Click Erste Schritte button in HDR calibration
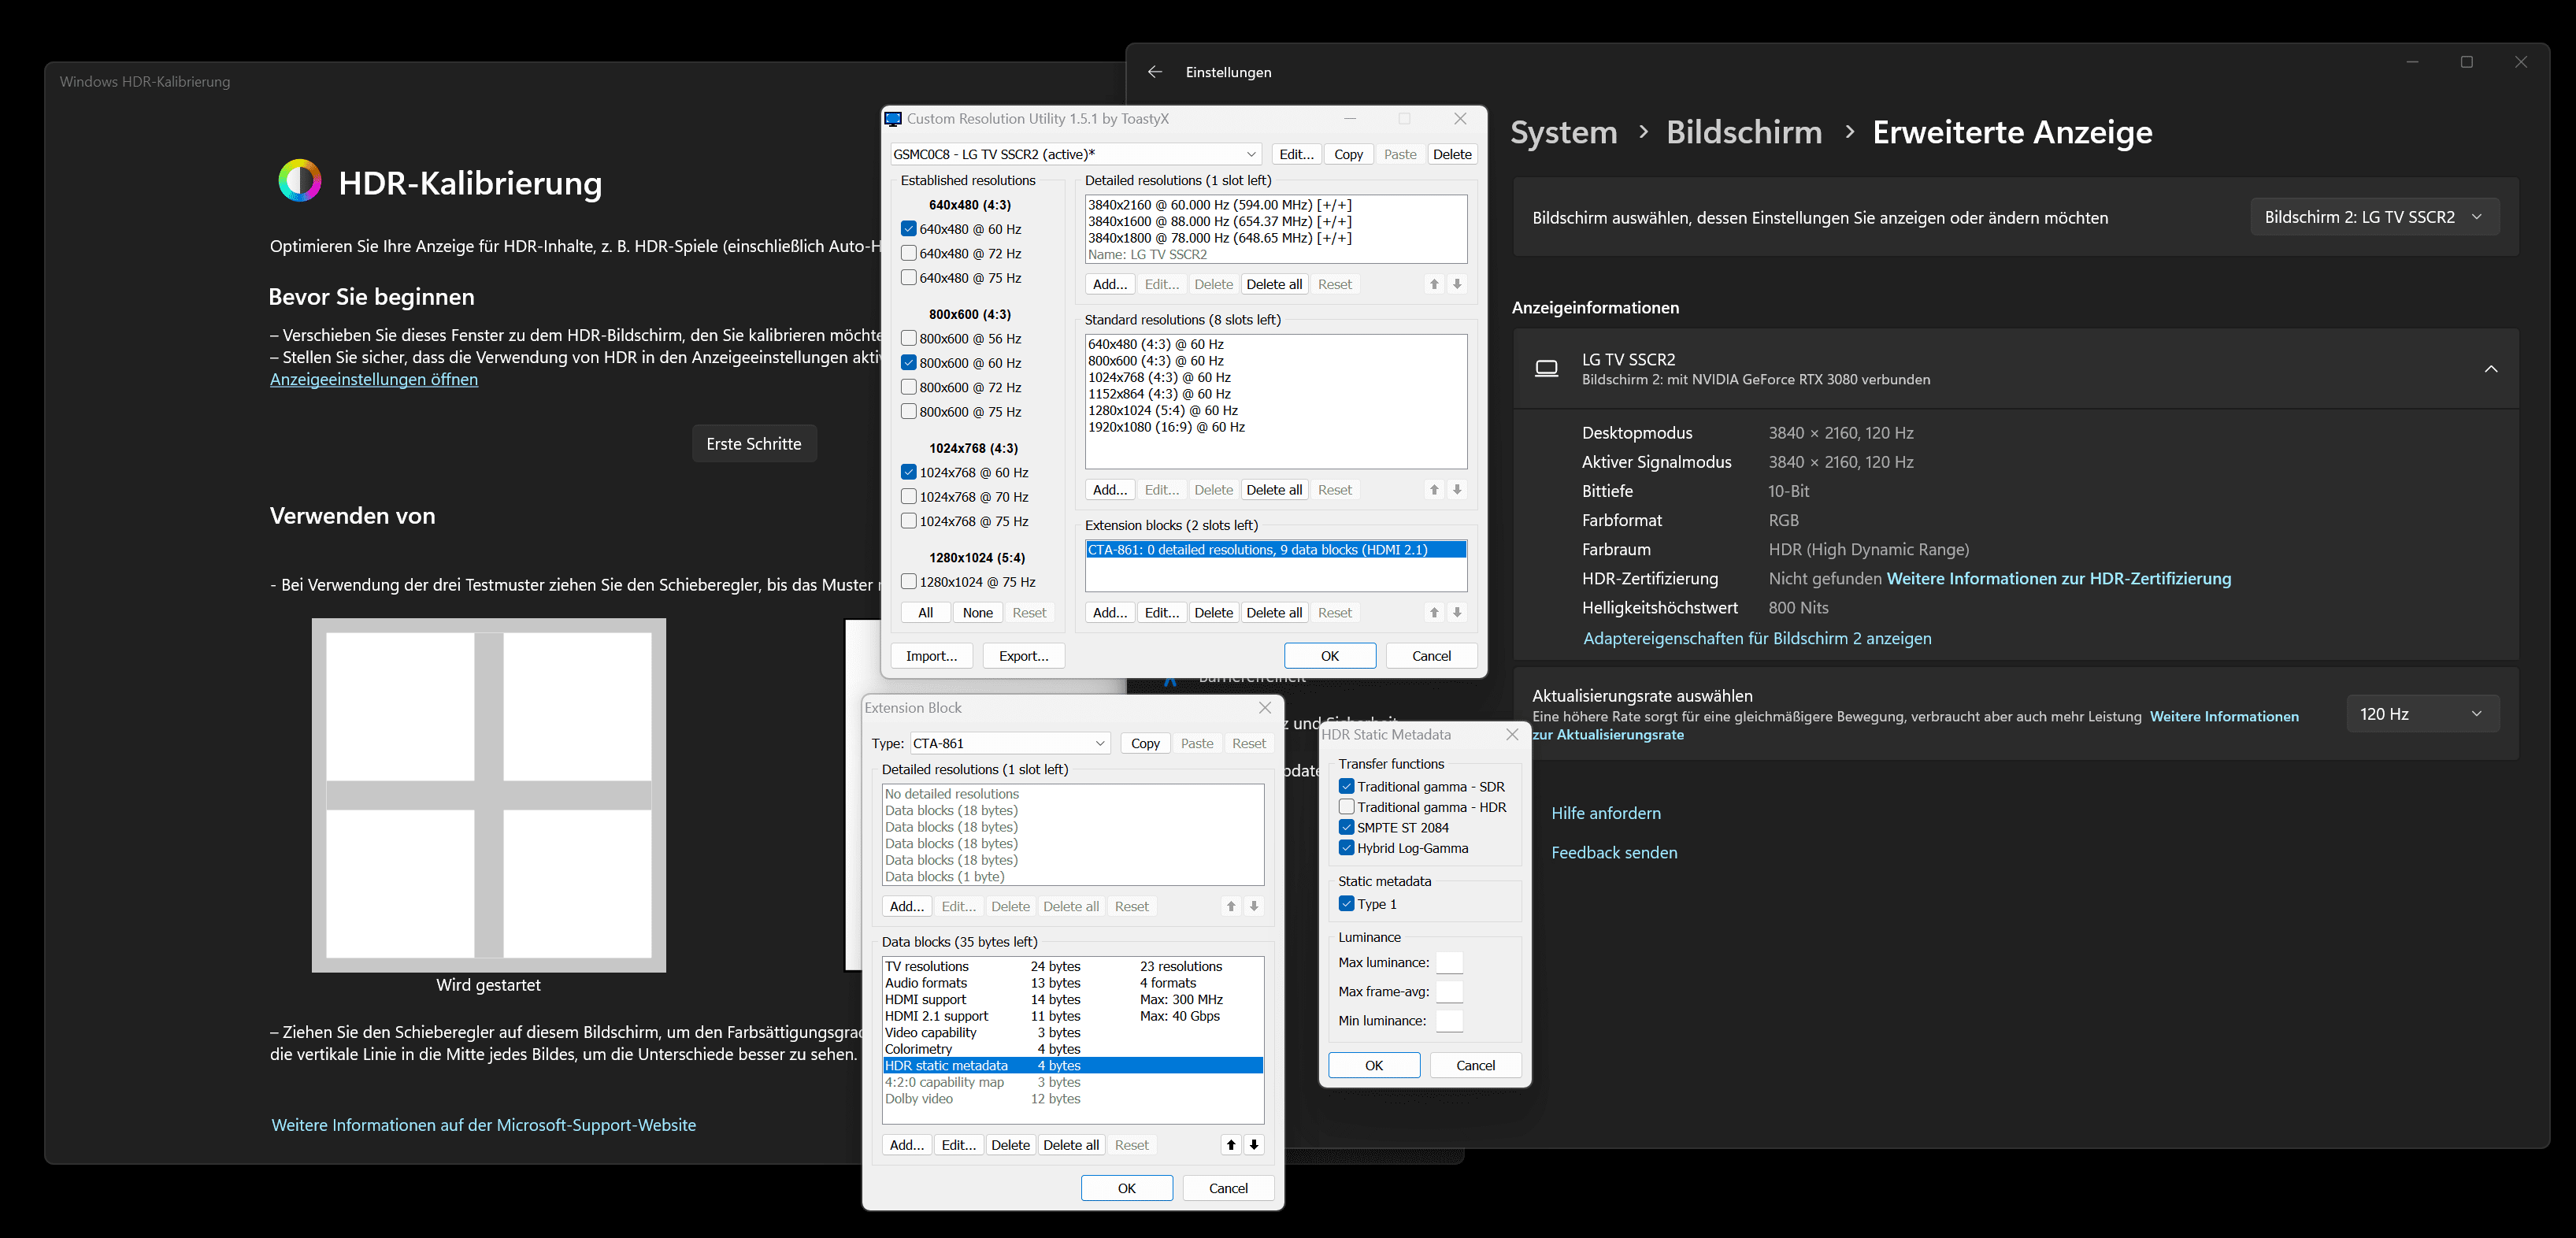Image resolution: width=2576 pixels, height=1238 pixels. point(754,444)
